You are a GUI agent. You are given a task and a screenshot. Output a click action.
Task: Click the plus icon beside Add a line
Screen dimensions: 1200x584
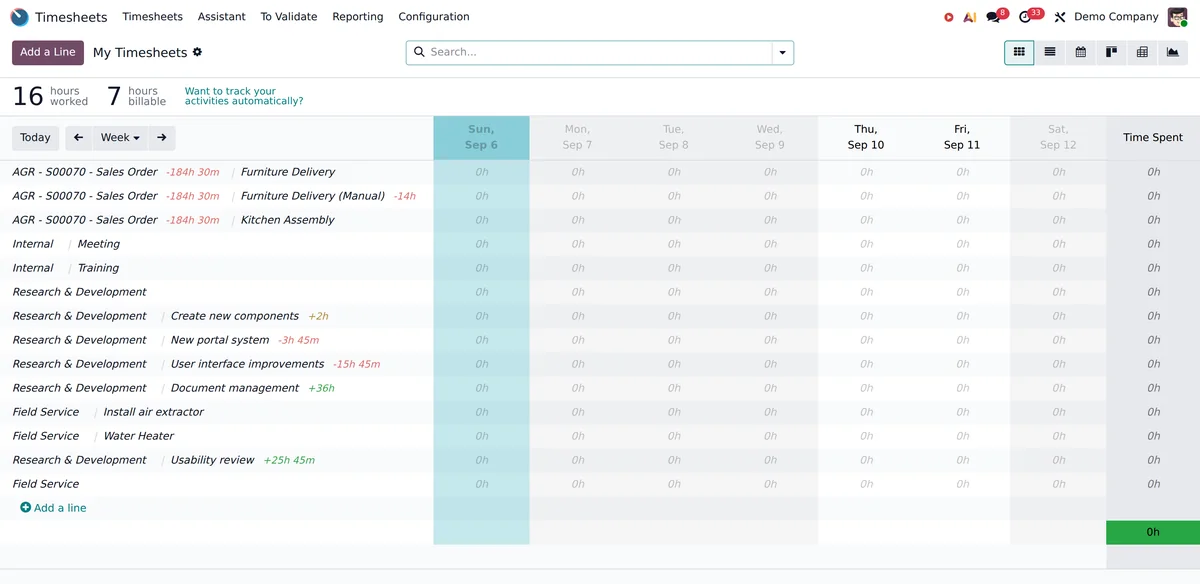25,508
